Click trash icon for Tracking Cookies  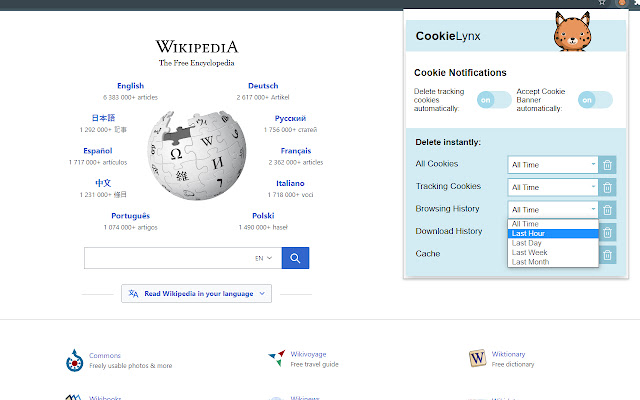[608, 187]
